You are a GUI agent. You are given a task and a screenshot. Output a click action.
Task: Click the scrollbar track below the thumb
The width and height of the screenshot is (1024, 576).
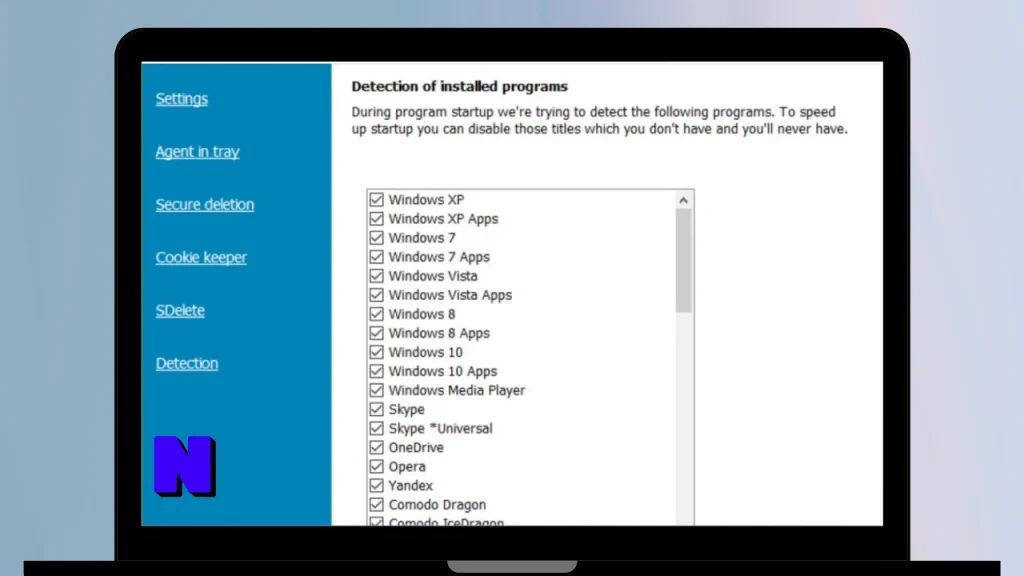pos(683,418)
